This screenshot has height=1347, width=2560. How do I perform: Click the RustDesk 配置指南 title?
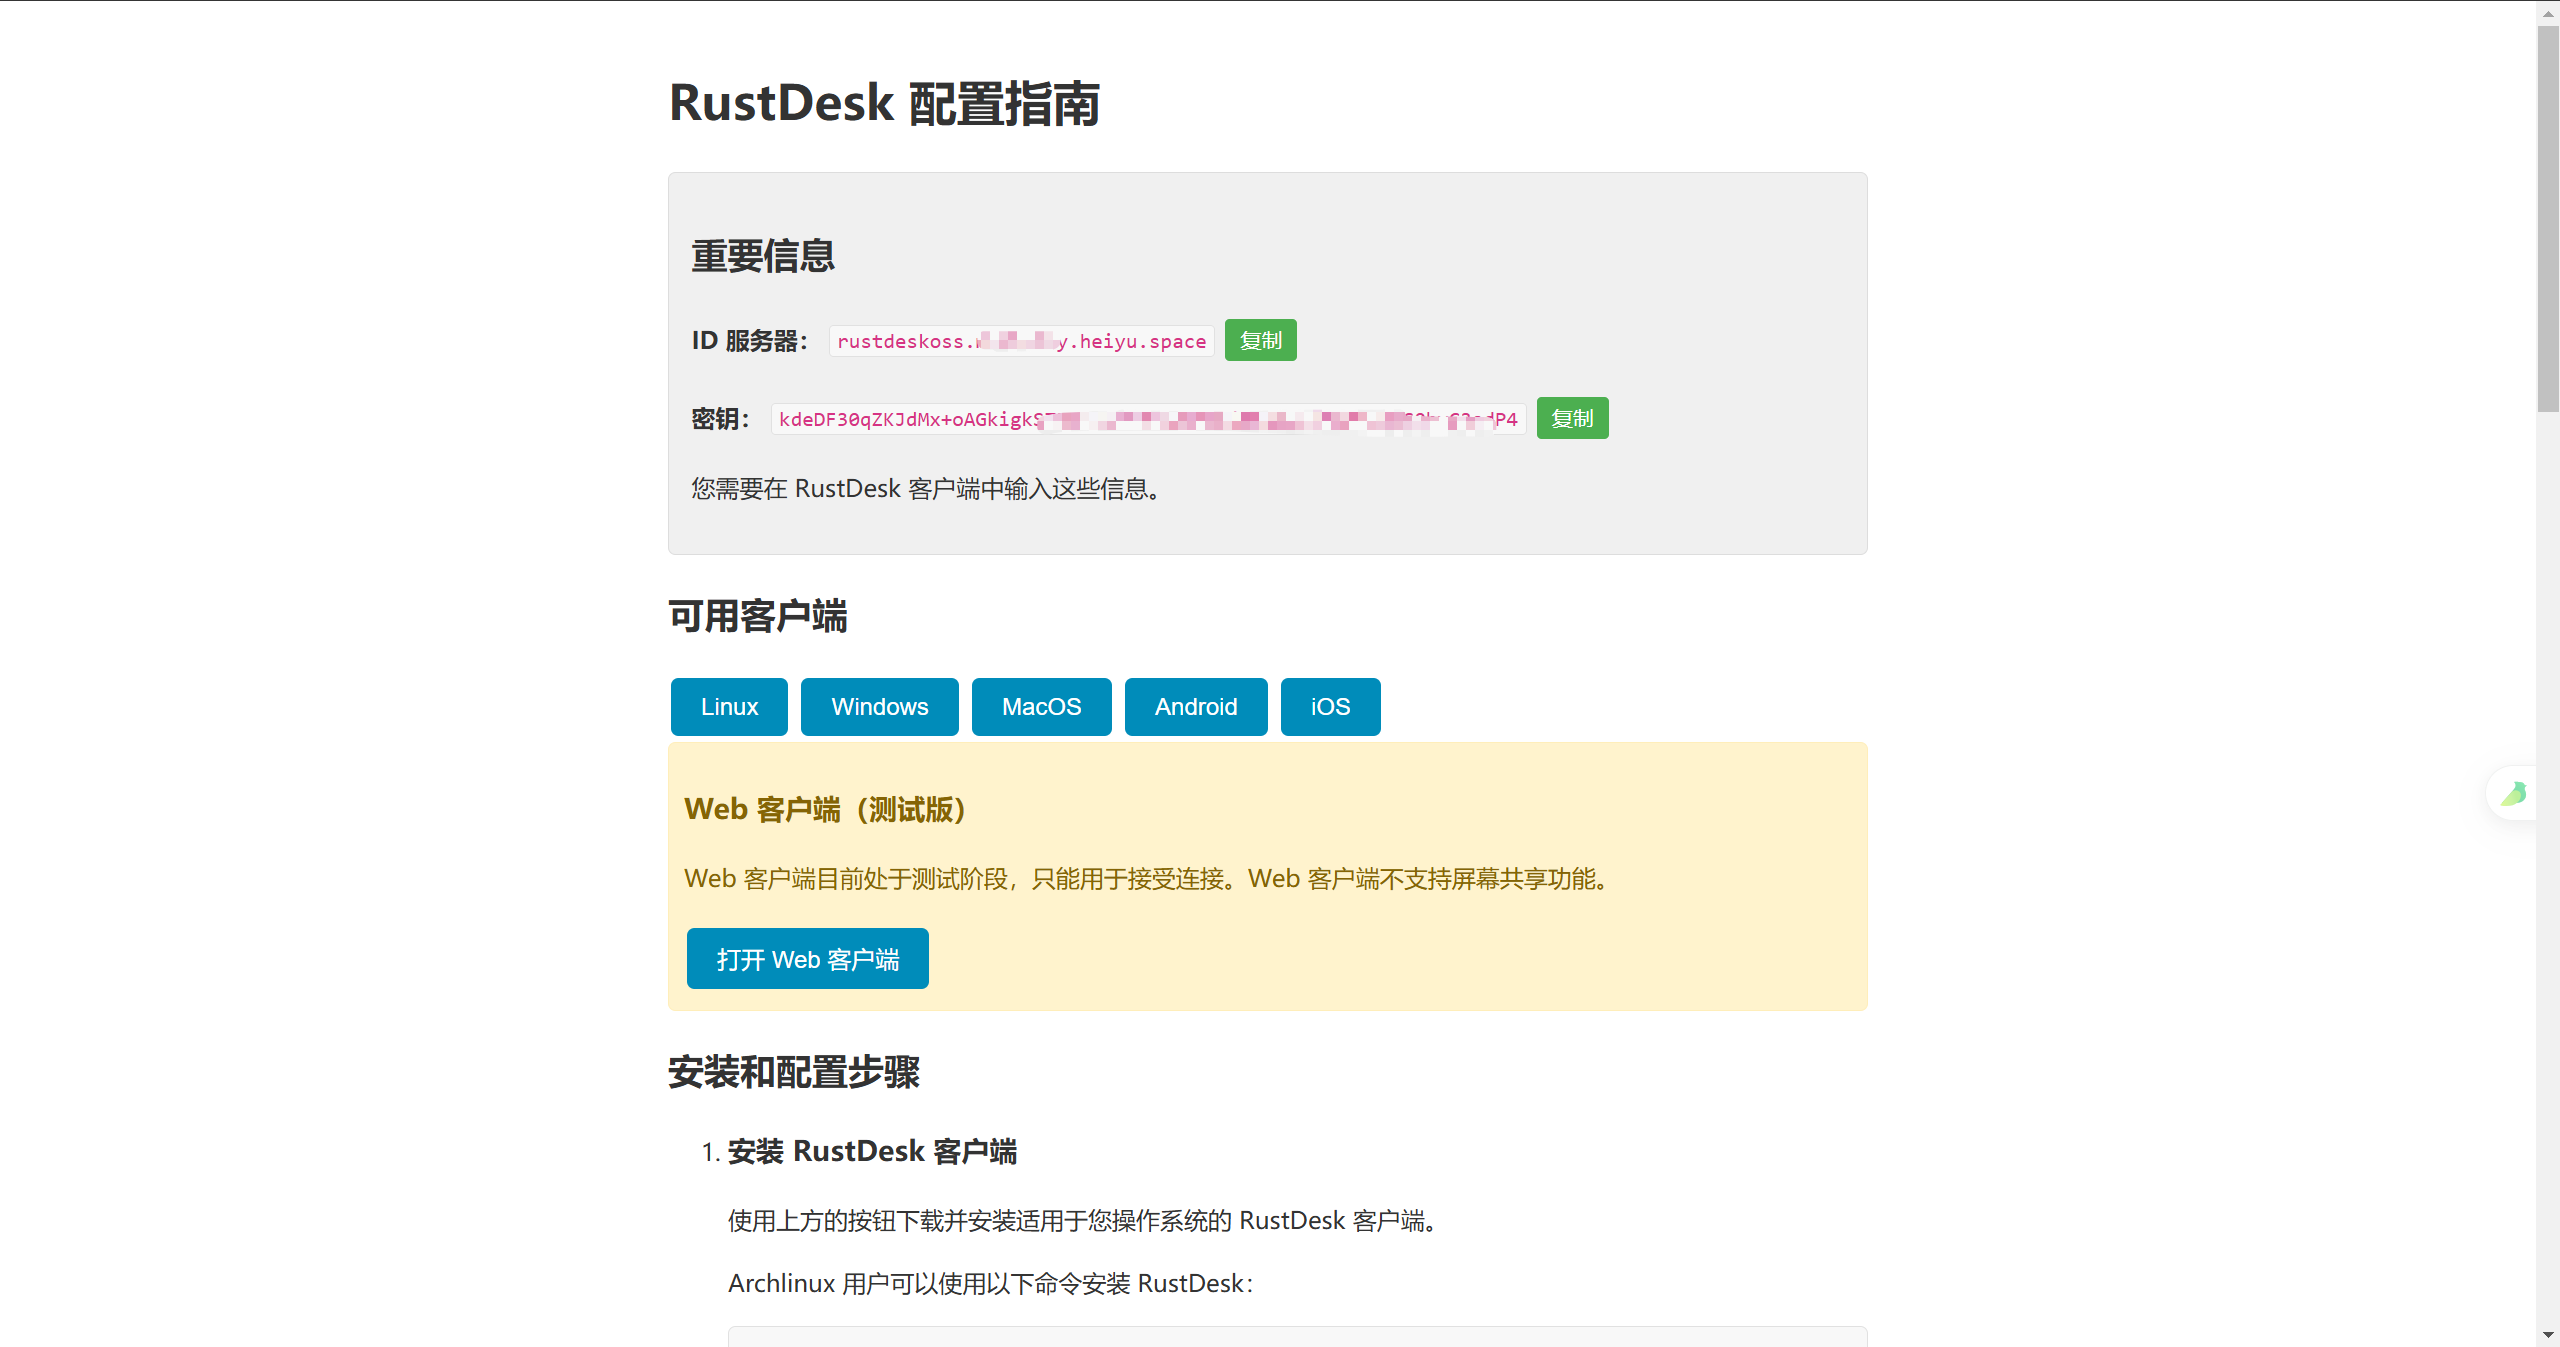[x=884, y=104]
